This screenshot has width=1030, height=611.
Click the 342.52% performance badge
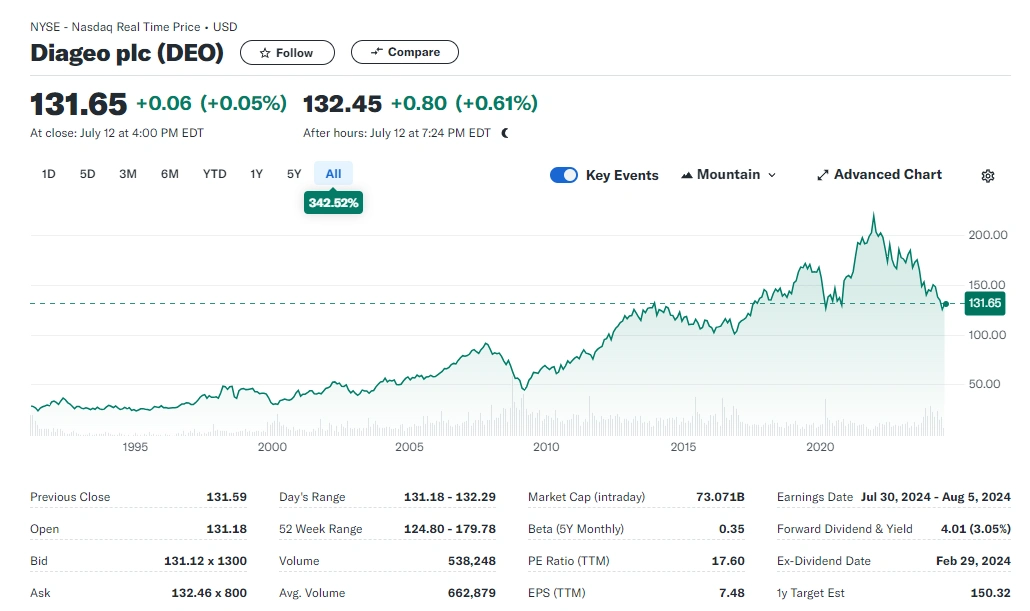tap(333, 202)
